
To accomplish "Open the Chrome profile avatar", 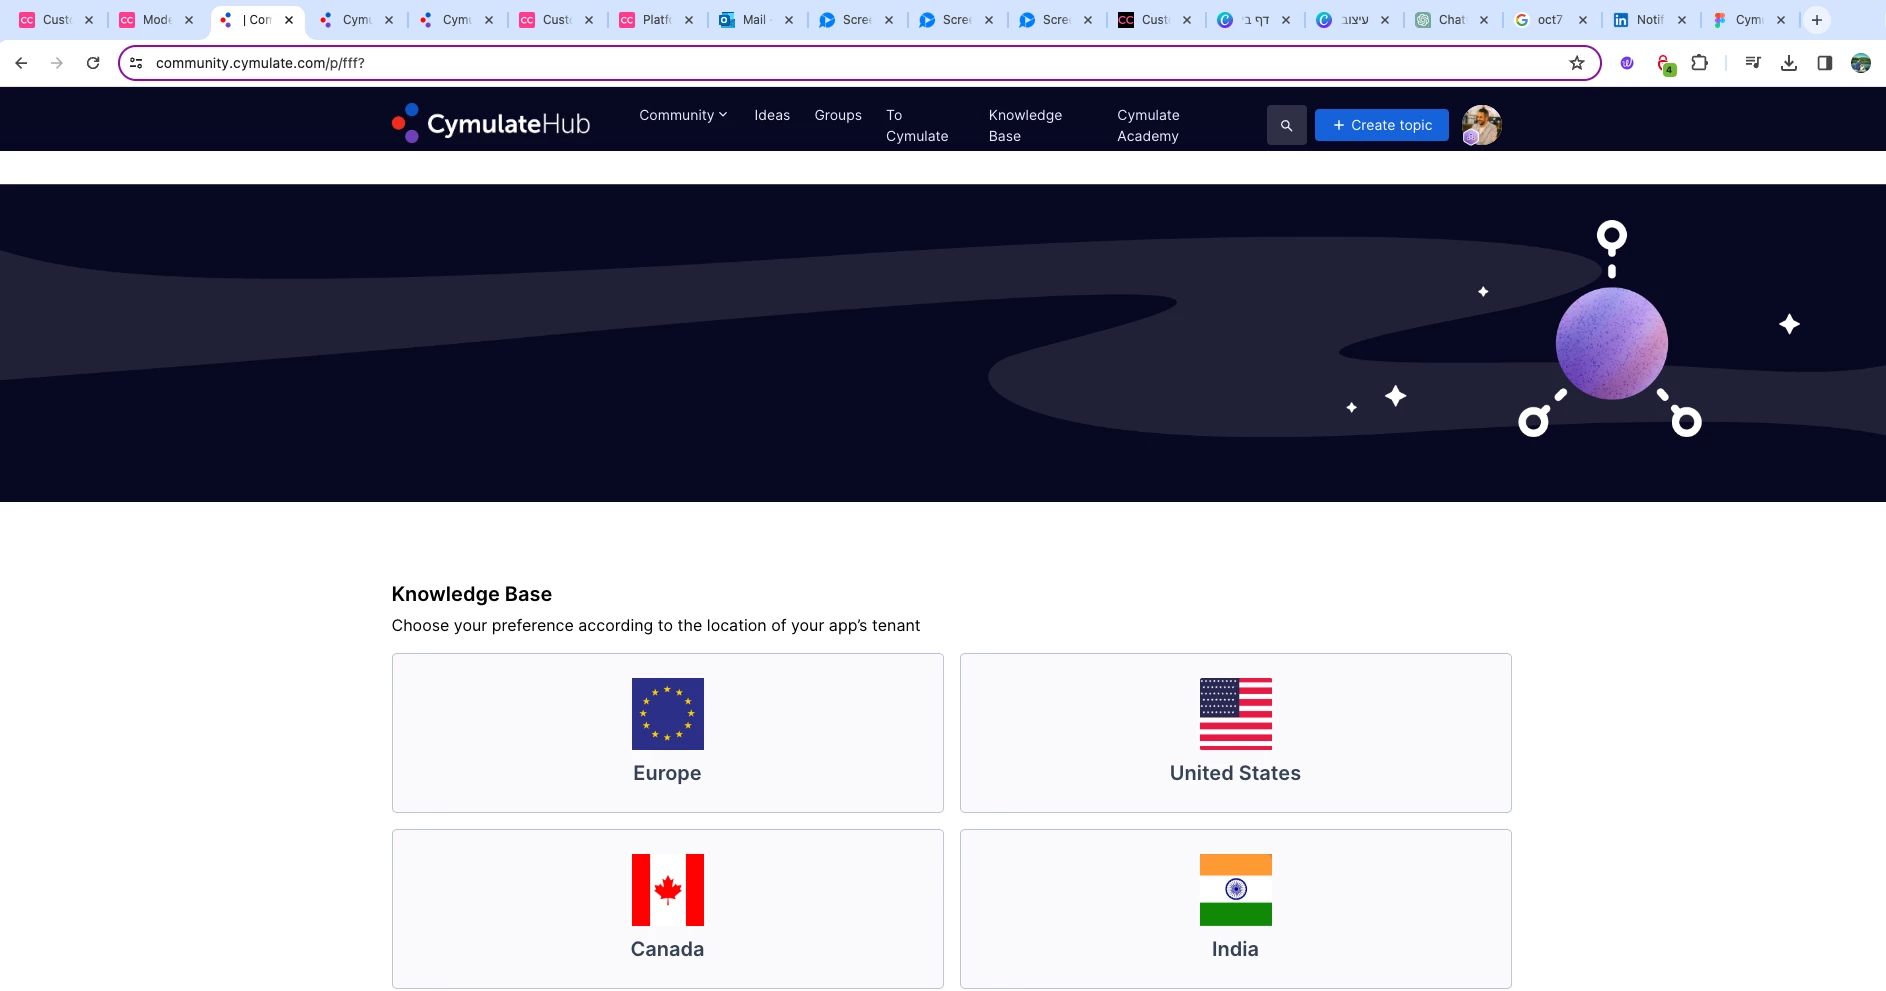I will click(x=1861, y=63).
